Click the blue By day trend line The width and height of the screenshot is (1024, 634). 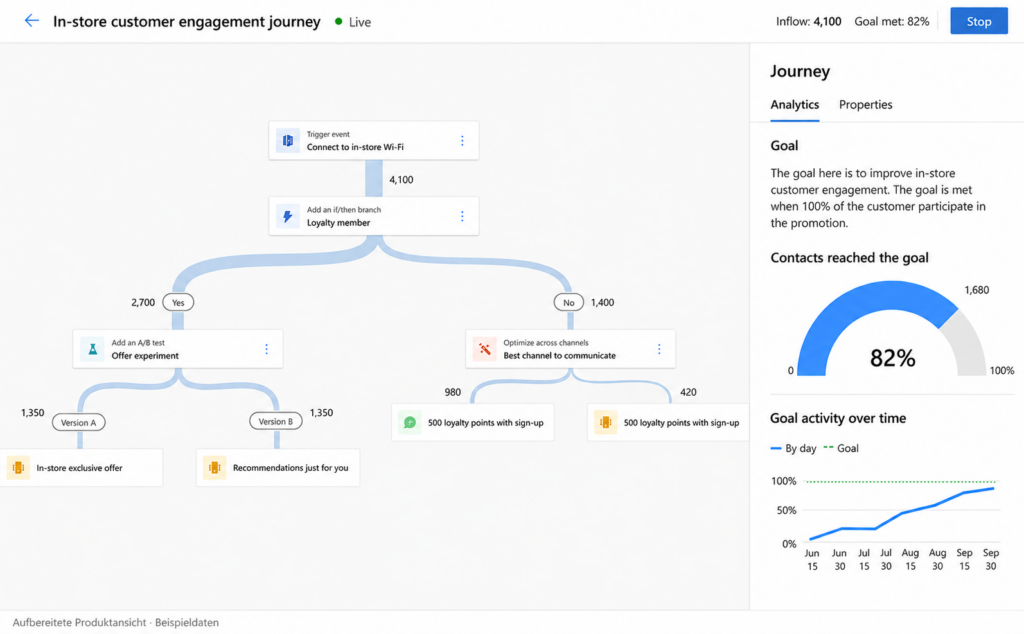(901, 515)
